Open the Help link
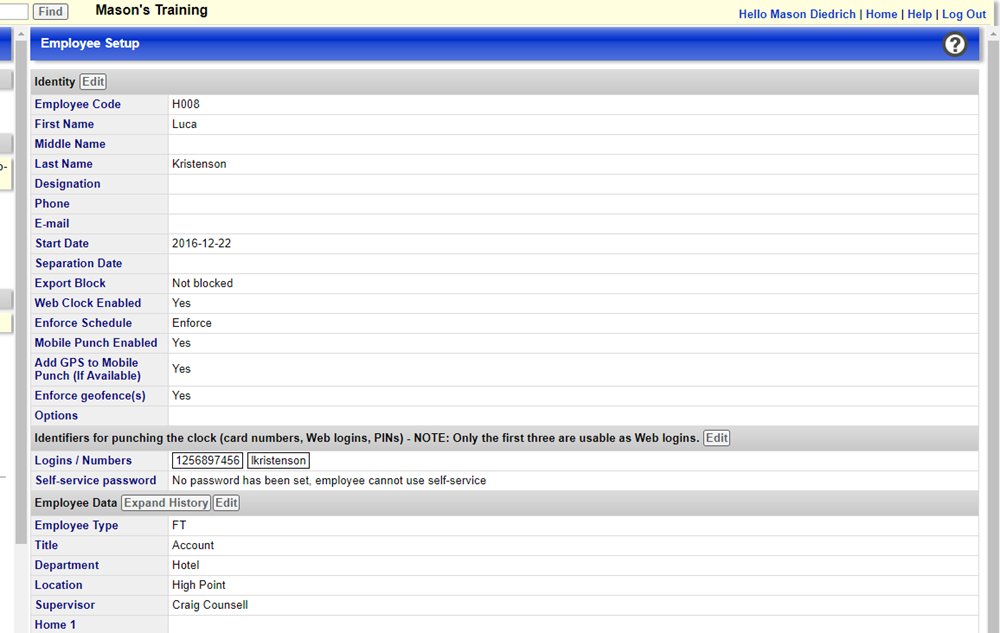This screenshot has height=633, width=1000. [x=919, y=14]
